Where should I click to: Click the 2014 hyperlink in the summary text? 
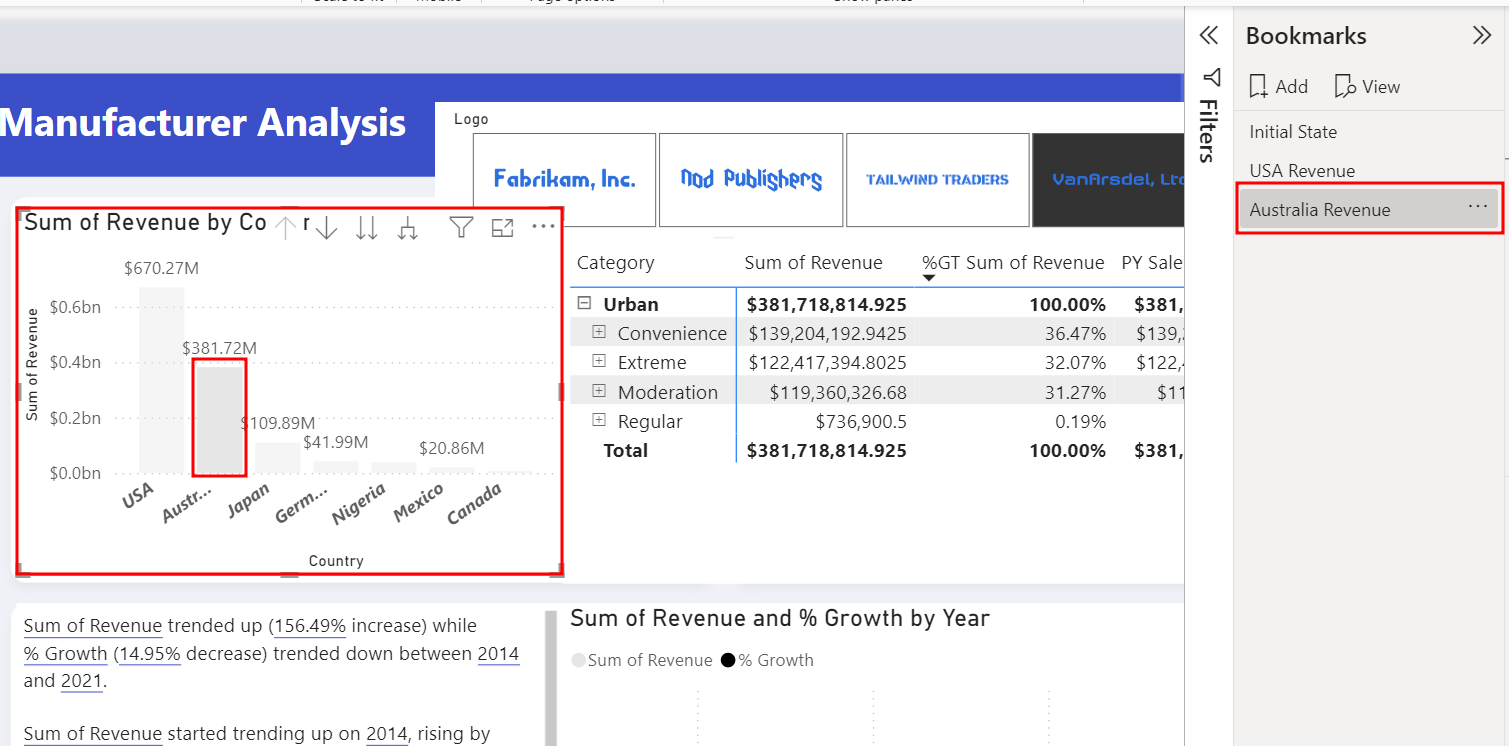coord(498,654)
